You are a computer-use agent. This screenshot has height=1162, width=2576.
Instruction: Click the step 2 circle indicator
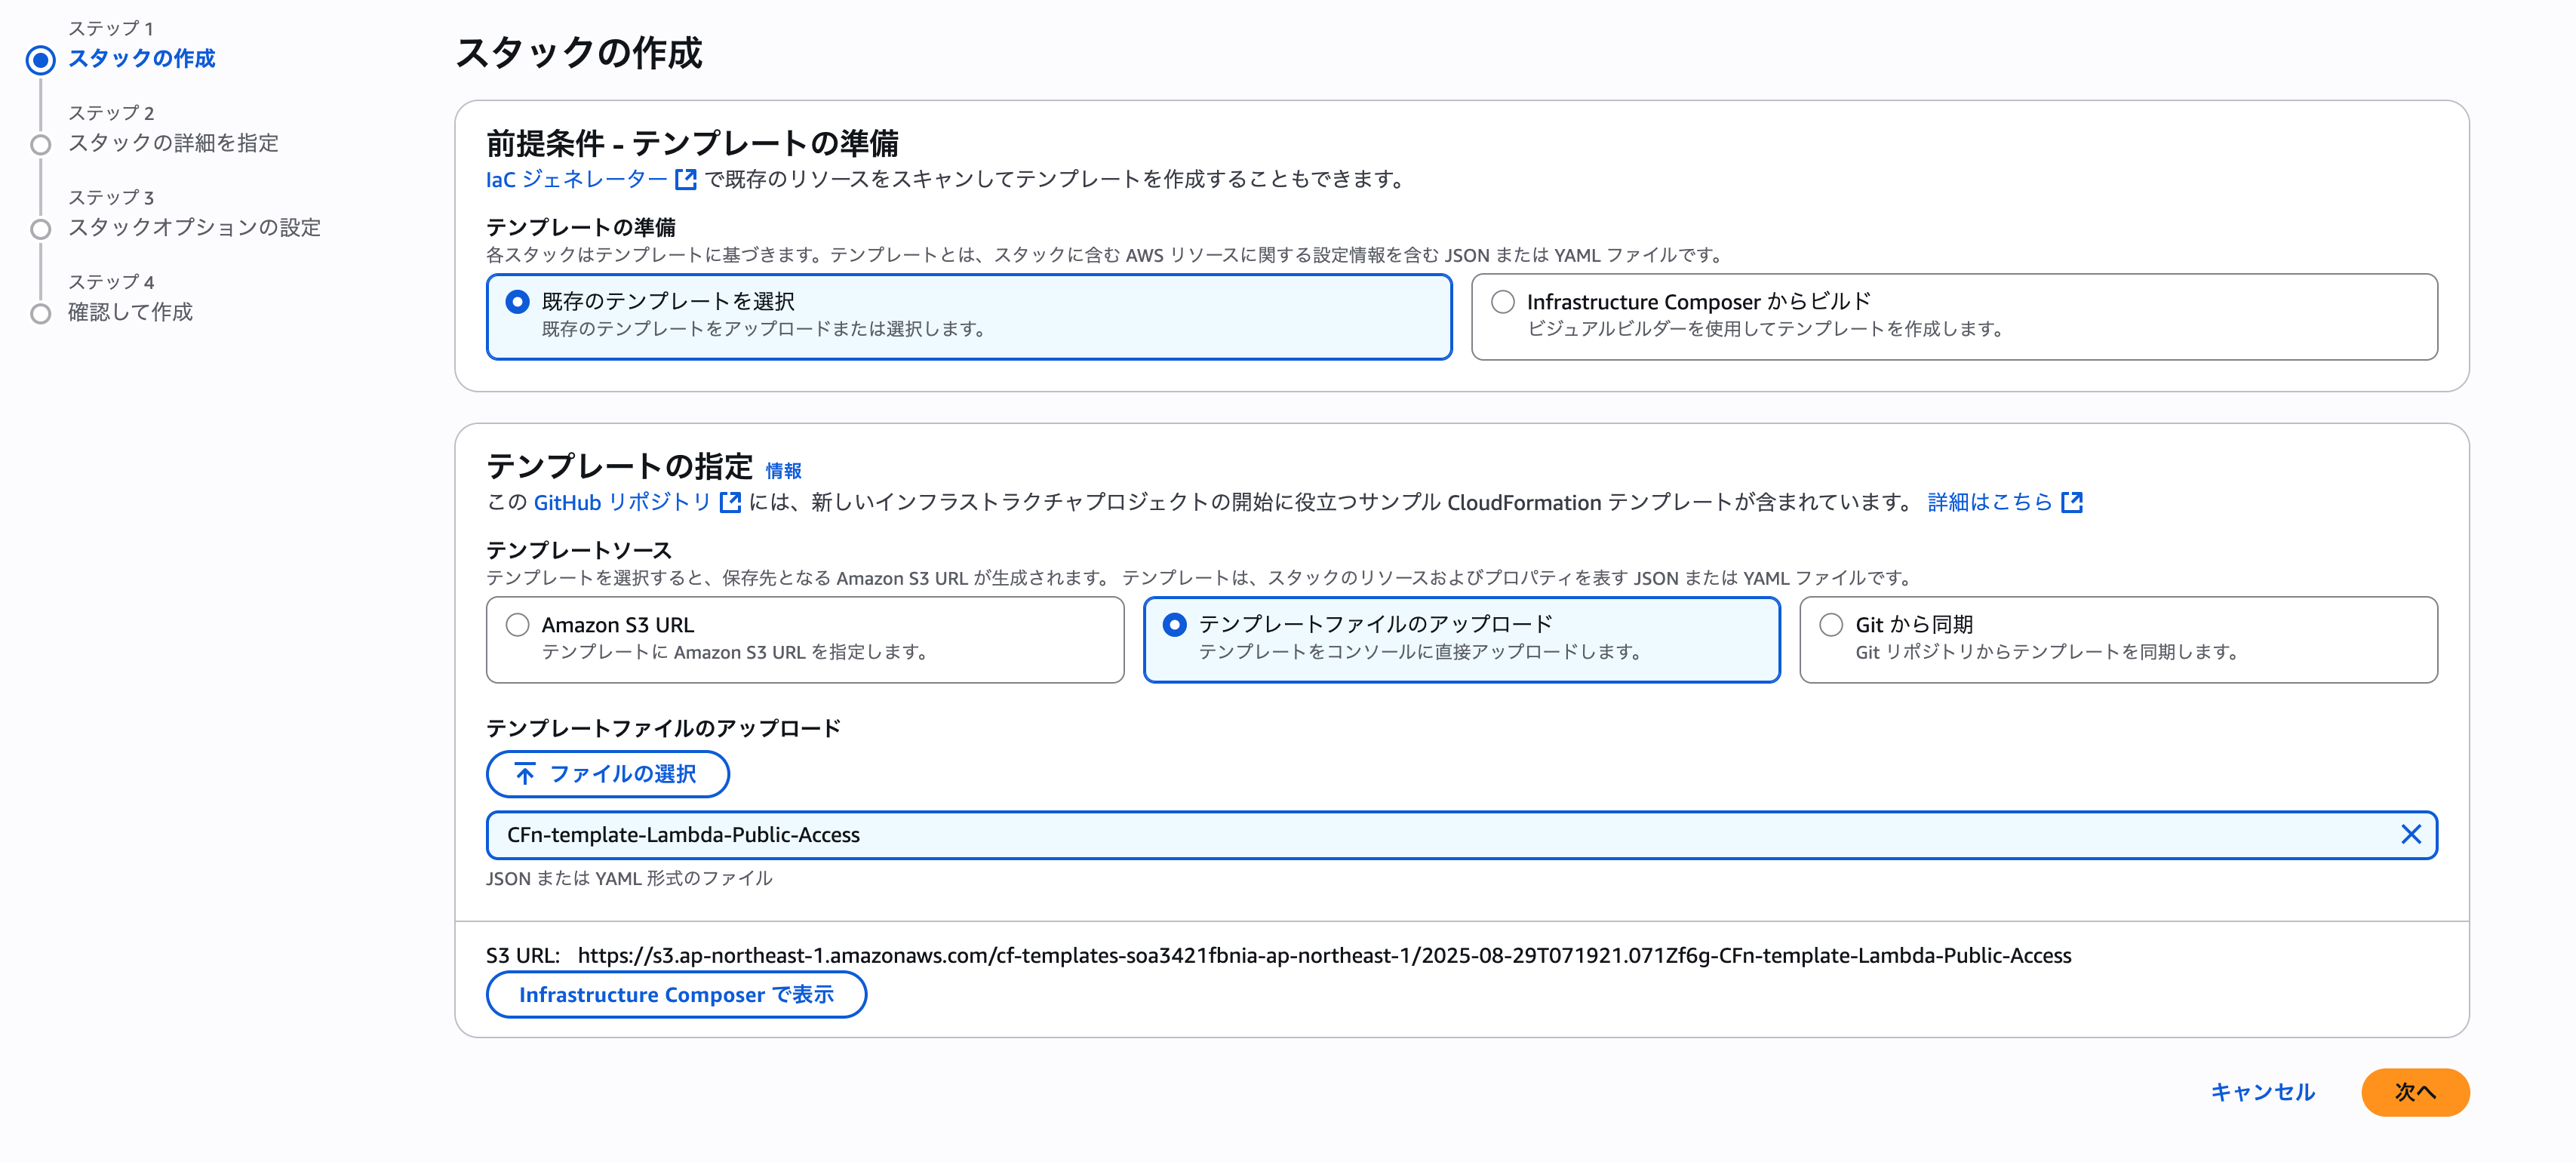click(40, 145)
